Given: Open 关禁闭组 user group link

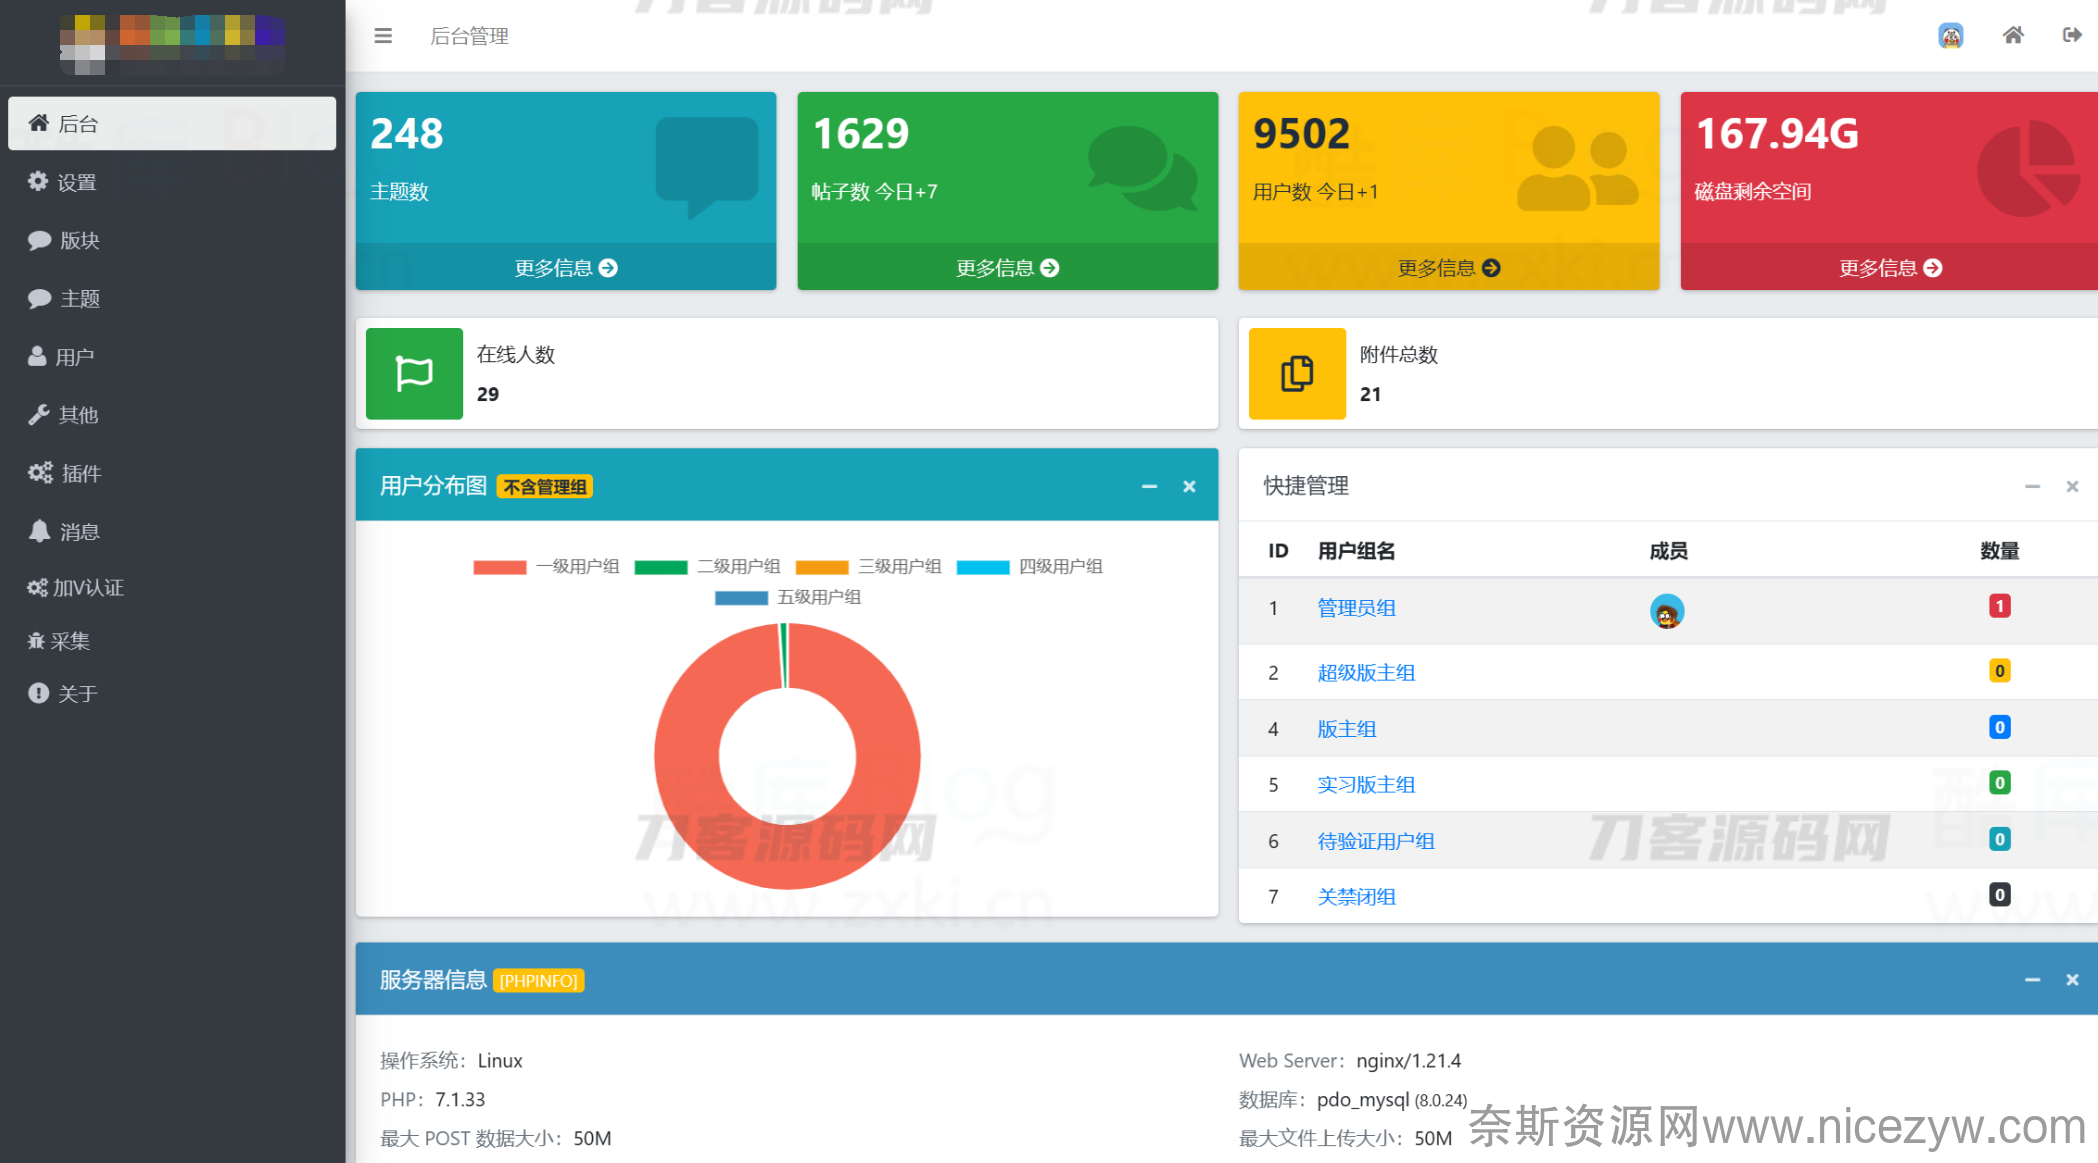Looking at the screenshot, I should pos(1356,897).
